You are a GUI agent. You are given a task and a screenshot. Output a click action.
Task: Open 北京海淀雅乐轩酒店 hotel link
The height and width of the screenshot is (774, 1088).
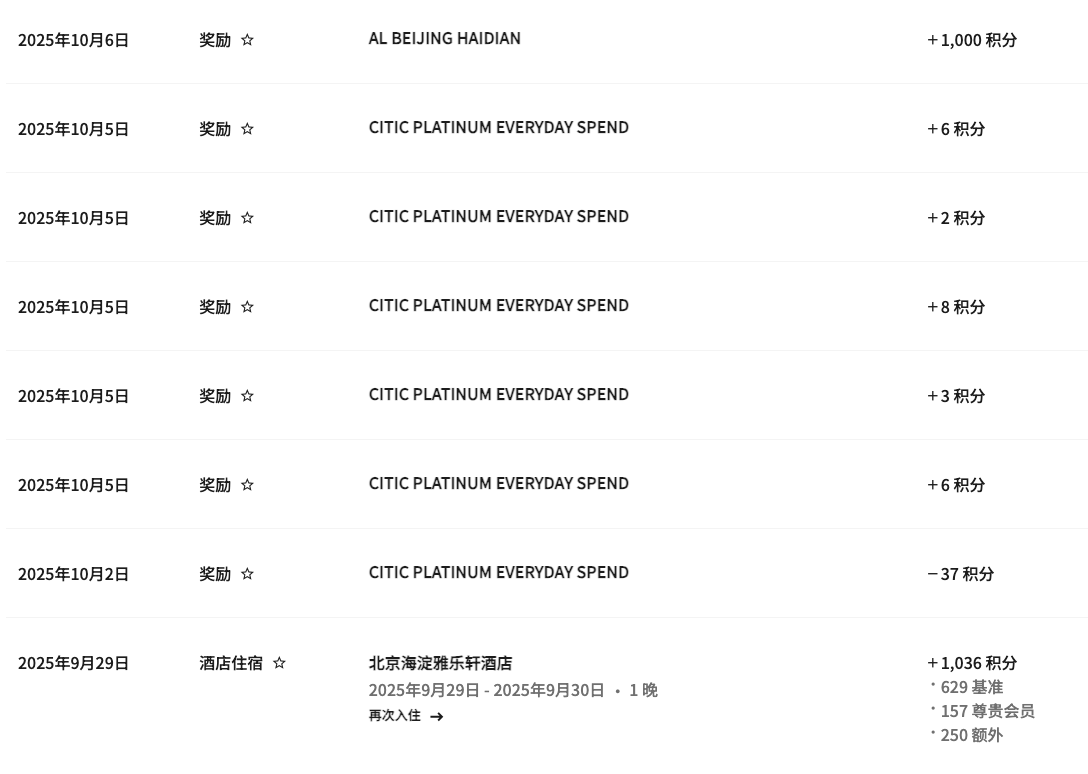(440, 663)
